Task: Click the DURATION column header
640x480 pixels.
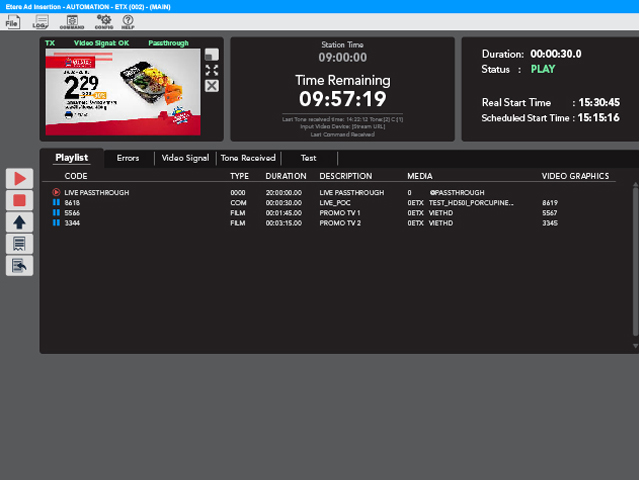Action: [x=286, y=176]
